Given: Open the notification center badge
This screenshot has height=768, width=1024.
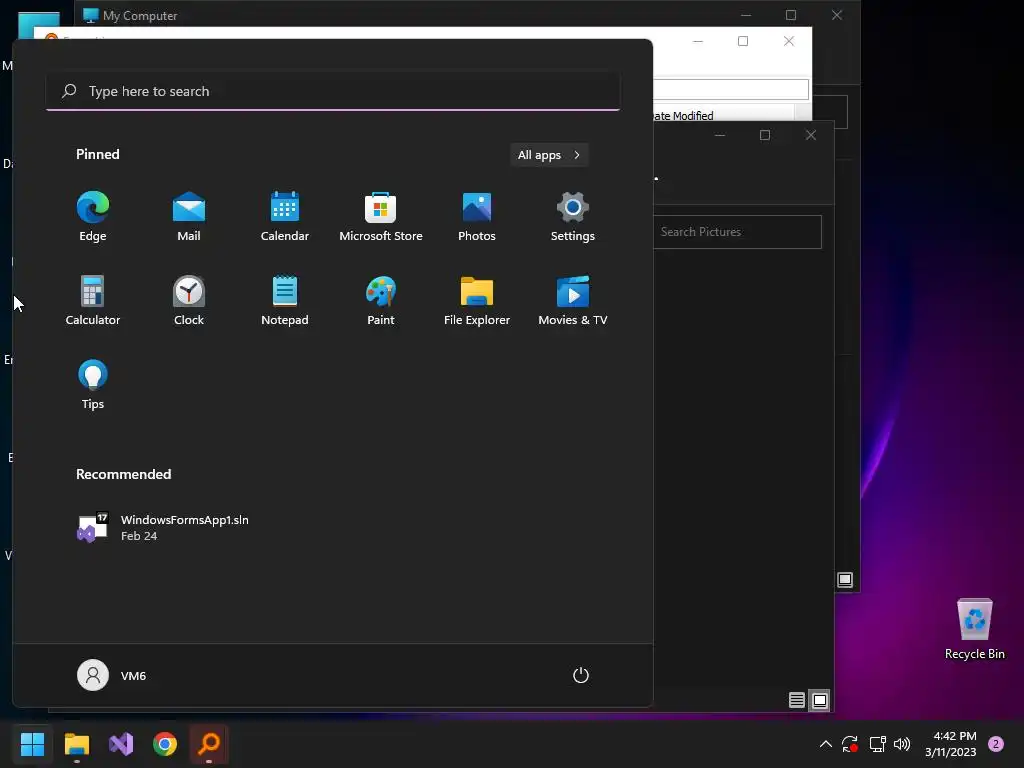Looking at the screenshot, I should click(x=996, y=744).
